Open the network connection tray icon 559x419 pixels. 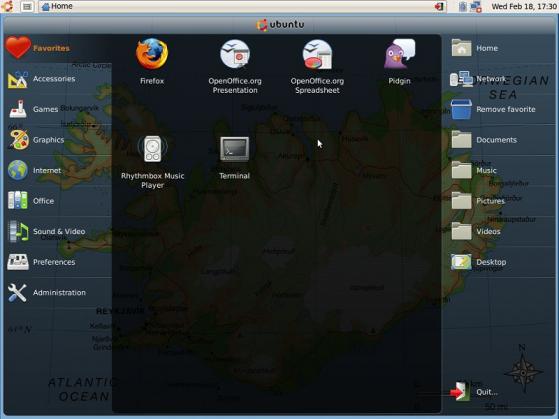pos(476,6)
